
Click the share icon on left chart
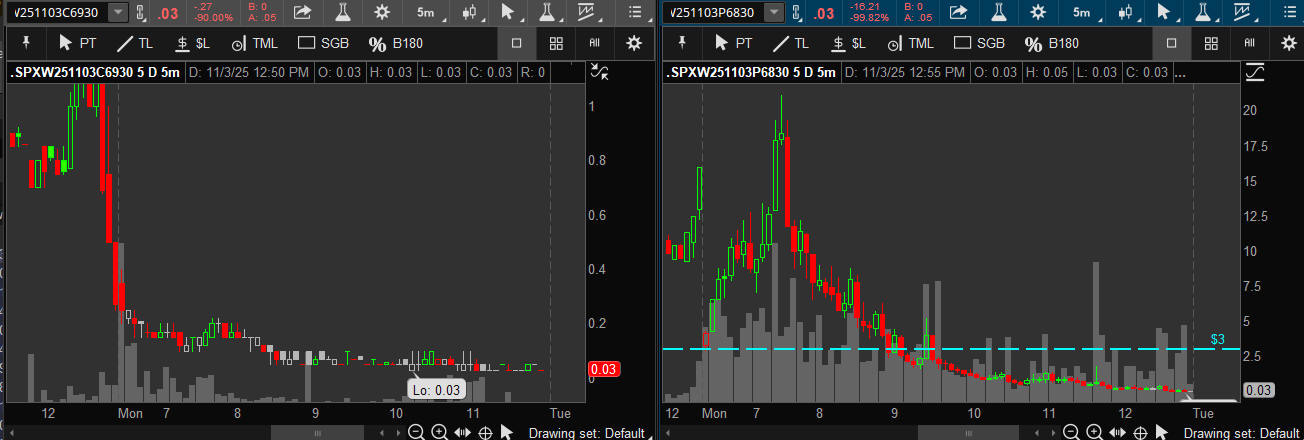pyautogui.click(x=303, y=12)
